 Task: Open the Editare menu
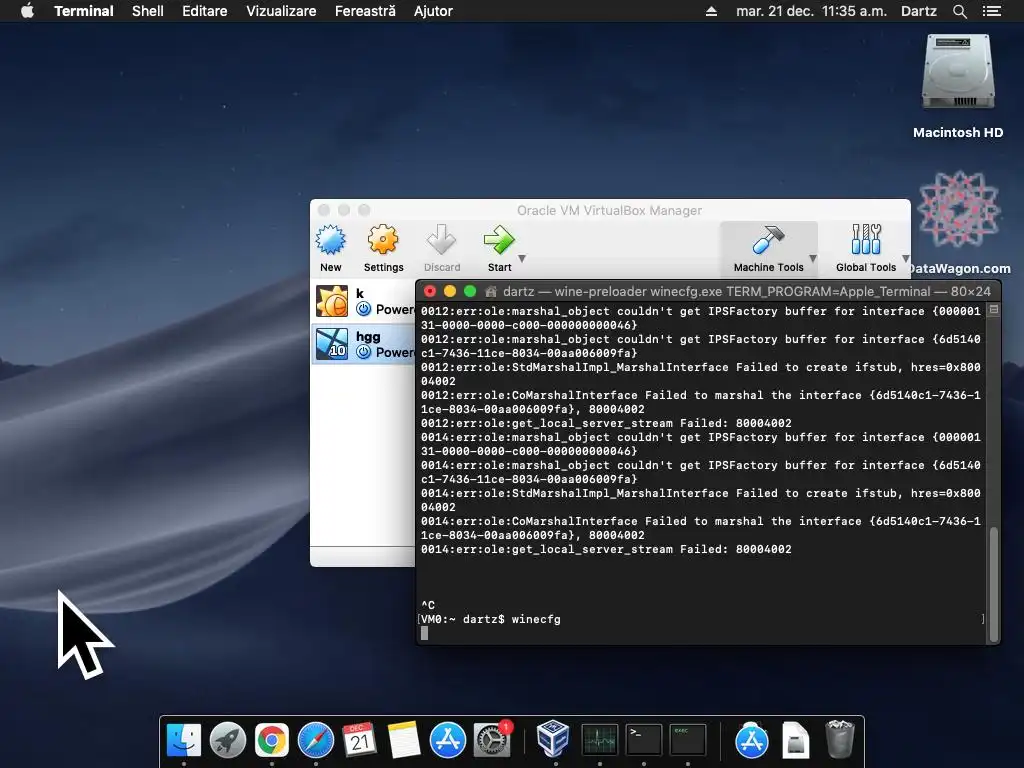(204, 11)
